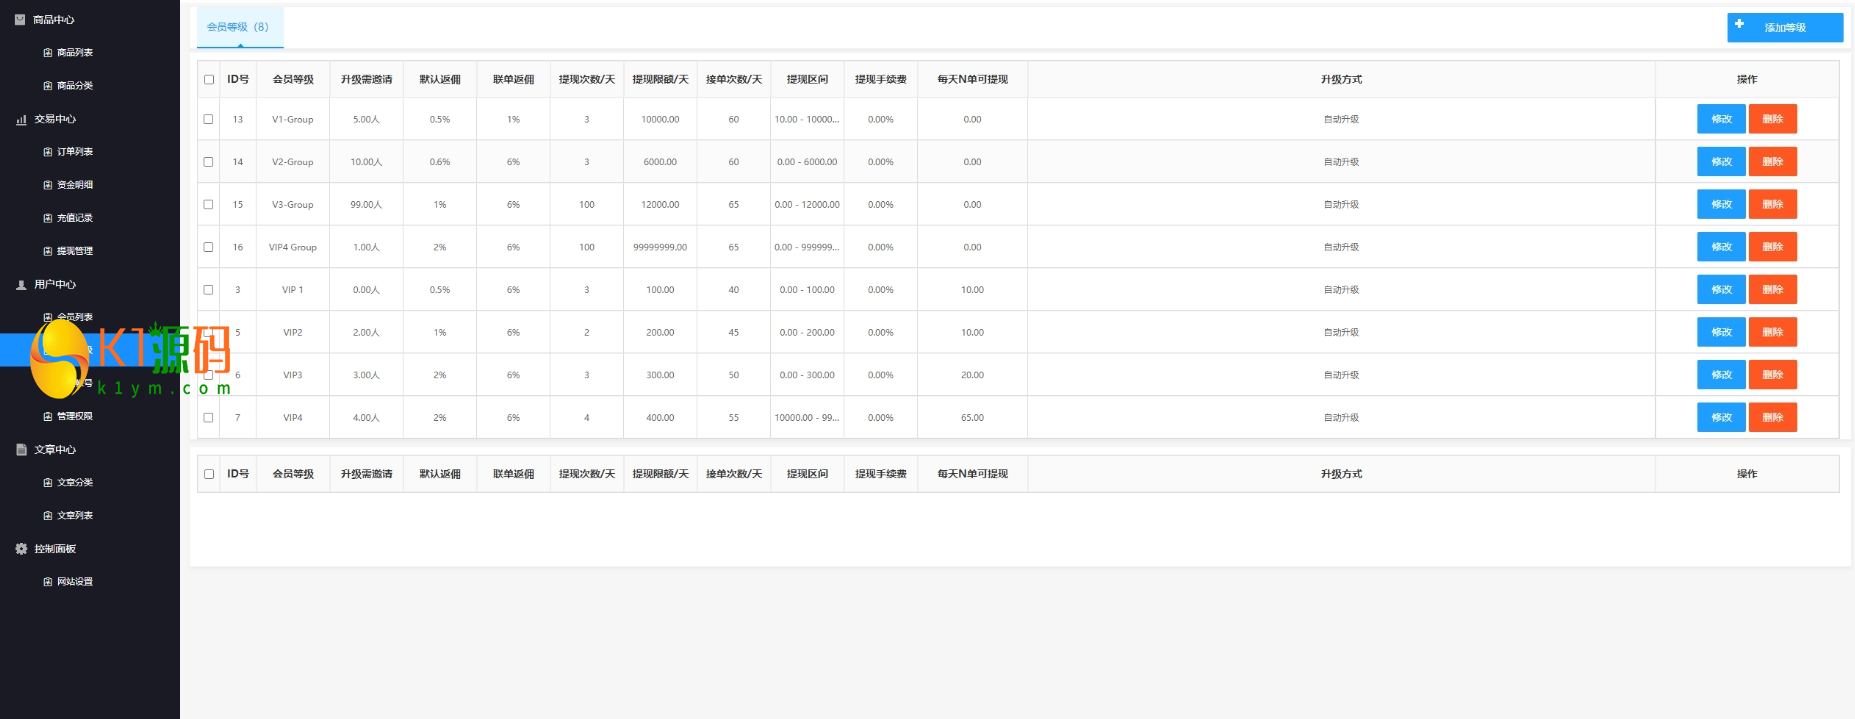Check the box for V2-Group row
The image size is (1855, 719).
pyautogui.click(x=209, y=161)
